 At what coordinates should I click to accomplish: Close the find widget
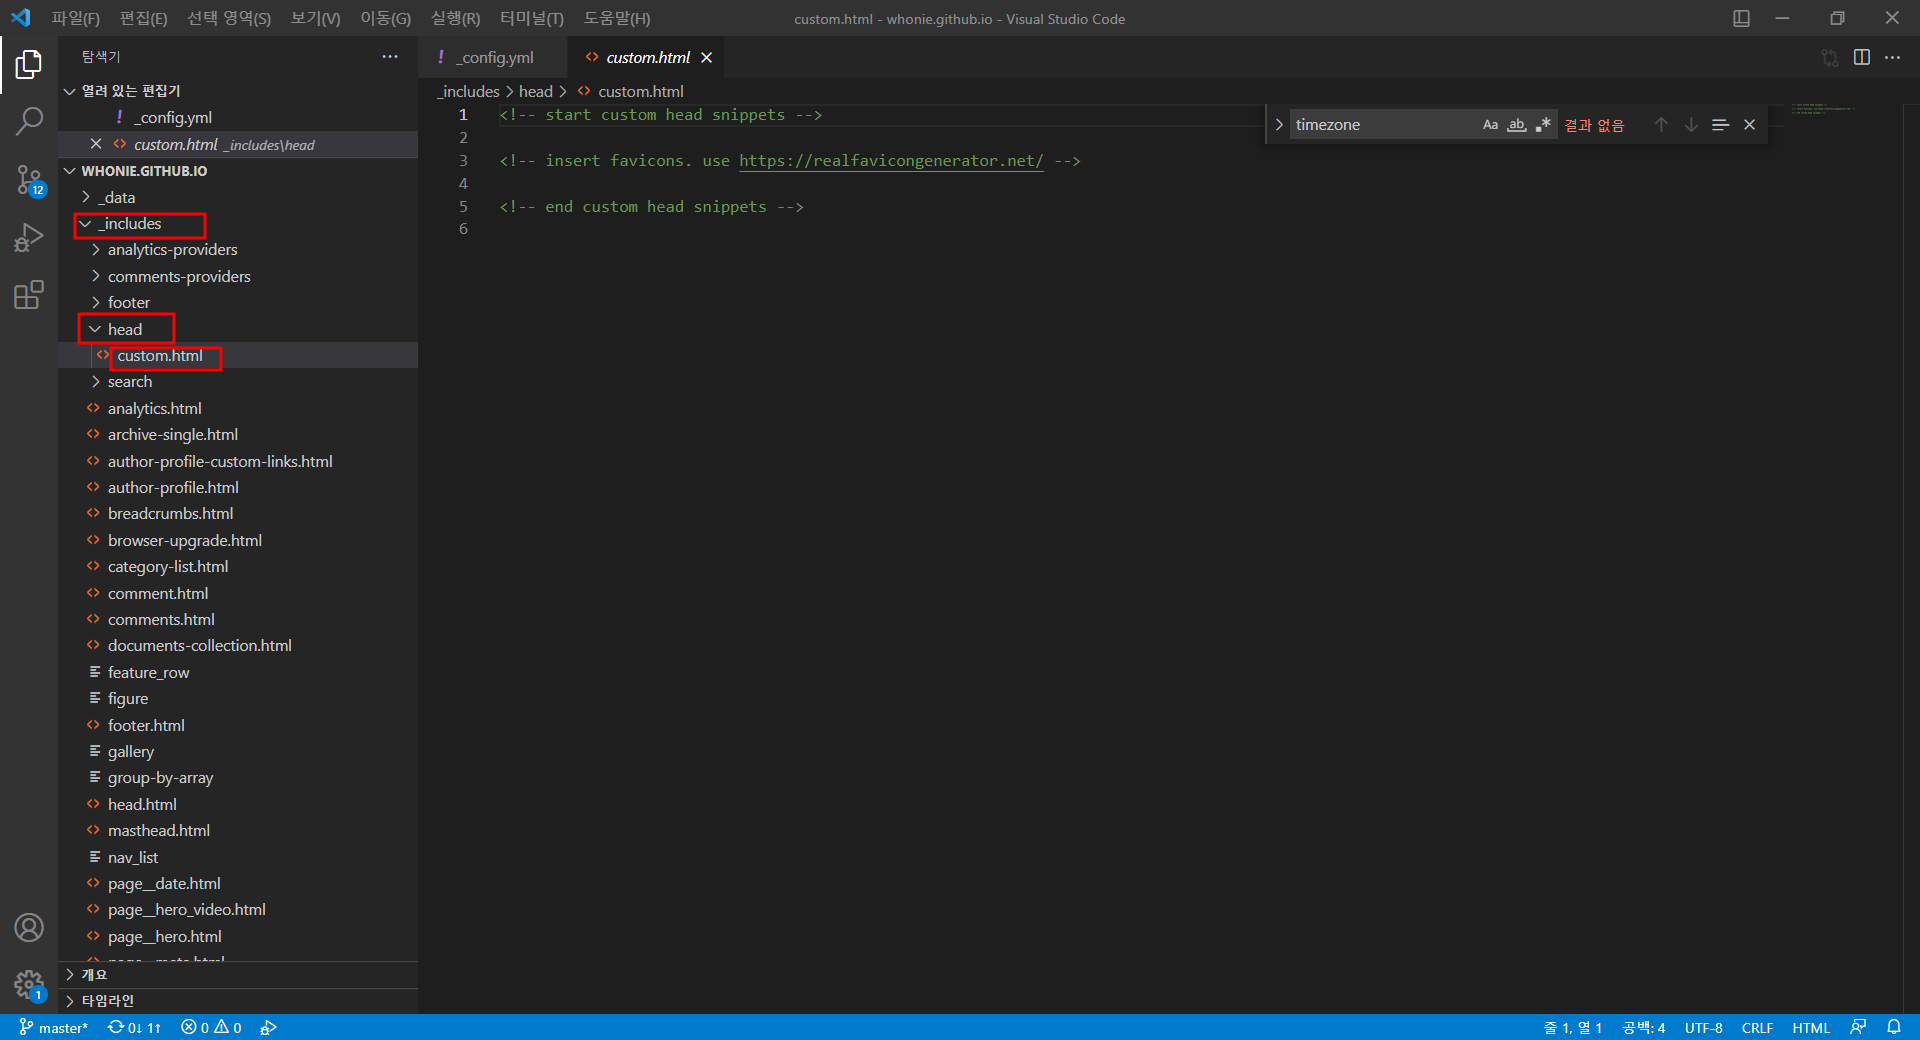coord(1750,125)
